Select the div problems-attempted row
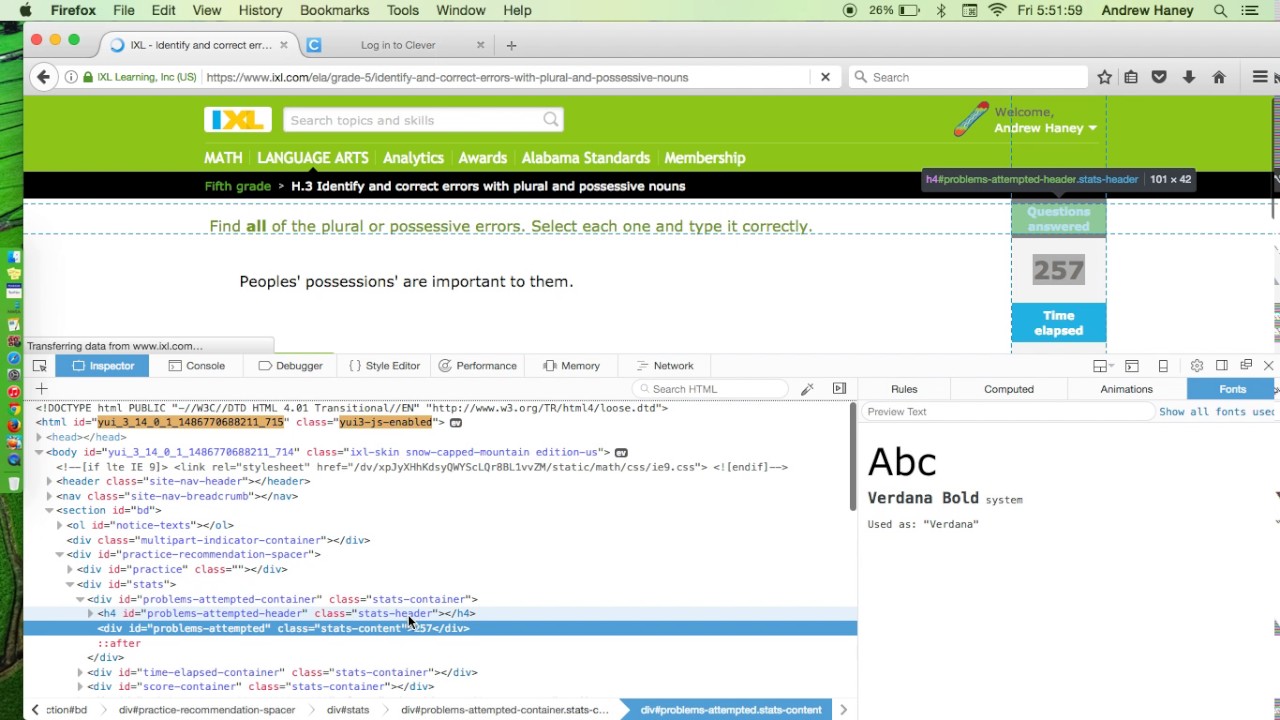This screenshot has height=720, width=1280. [x=440, y=628]
